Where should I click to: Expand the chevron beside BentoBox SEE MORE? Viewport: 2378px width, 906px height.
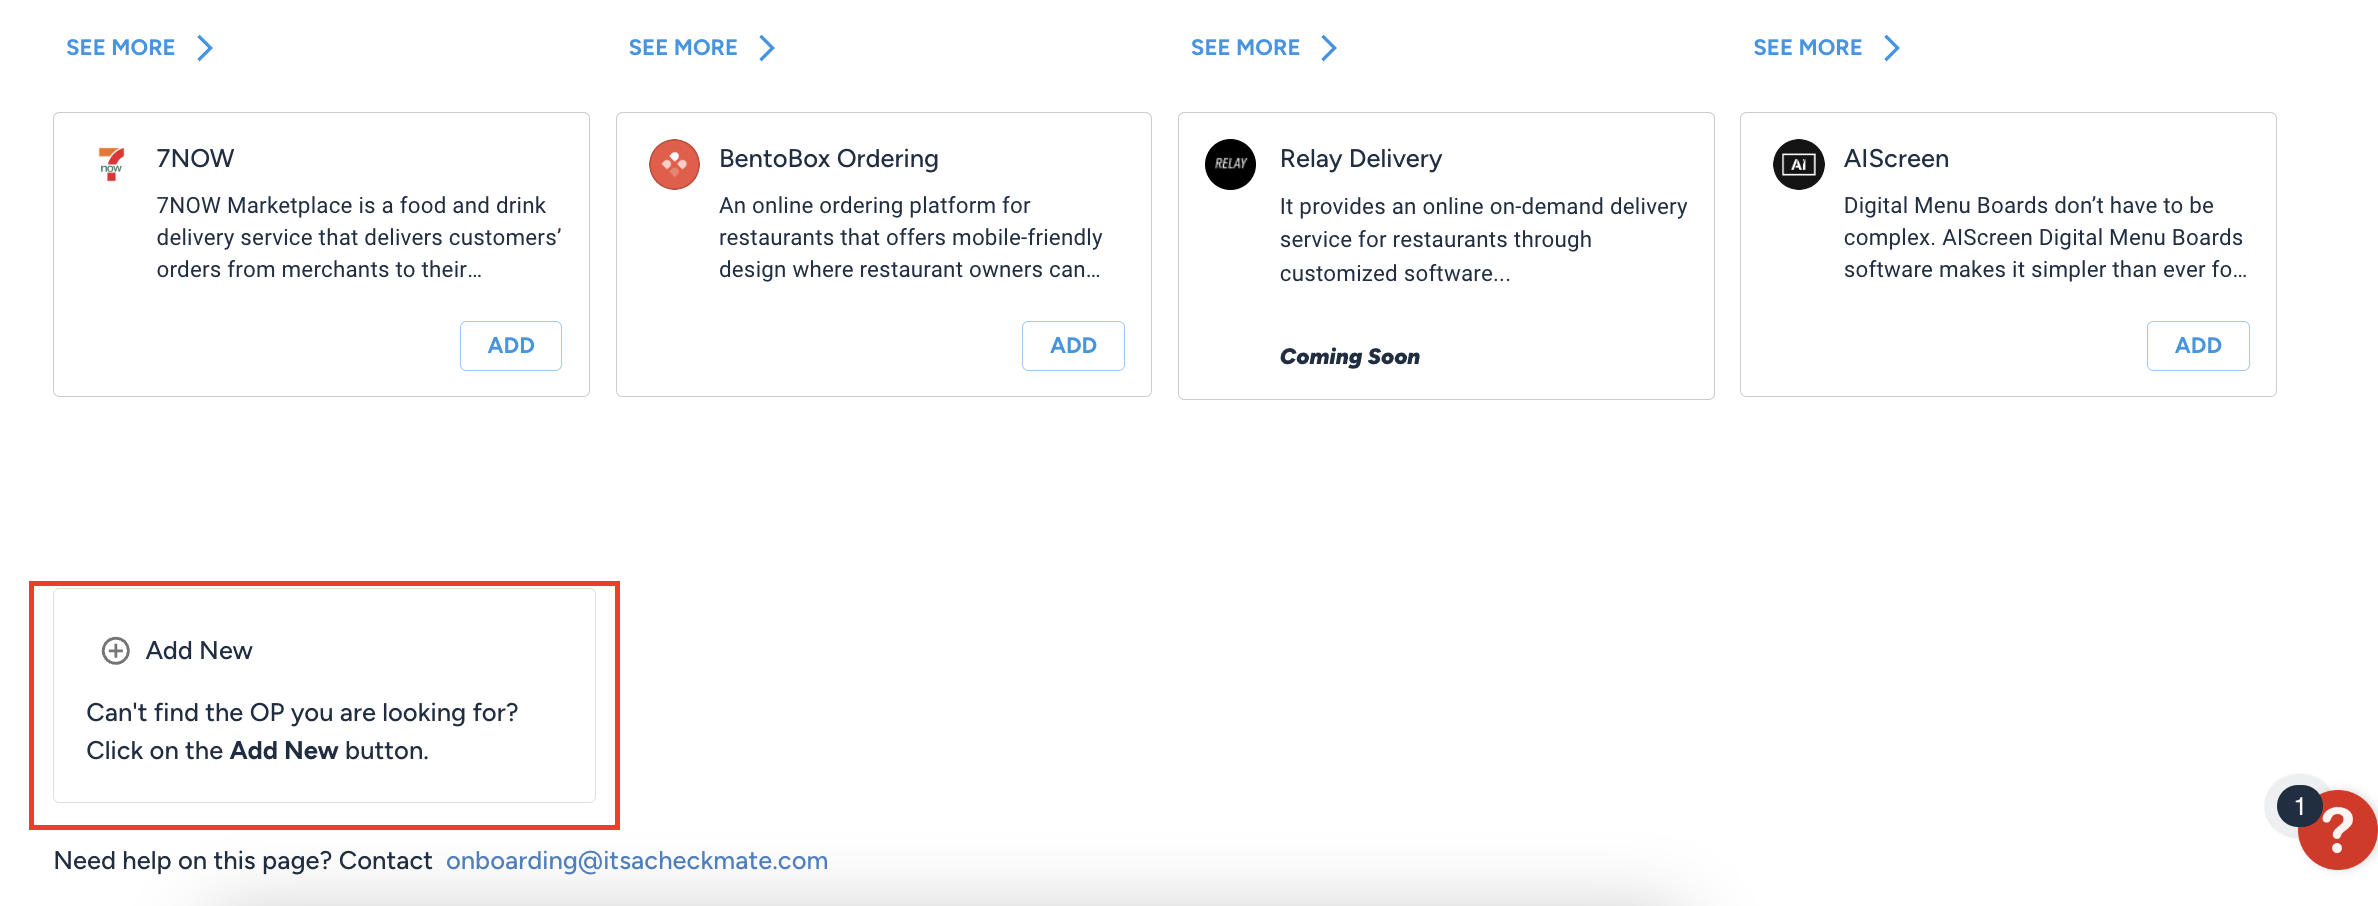click(x=767, y=46)
